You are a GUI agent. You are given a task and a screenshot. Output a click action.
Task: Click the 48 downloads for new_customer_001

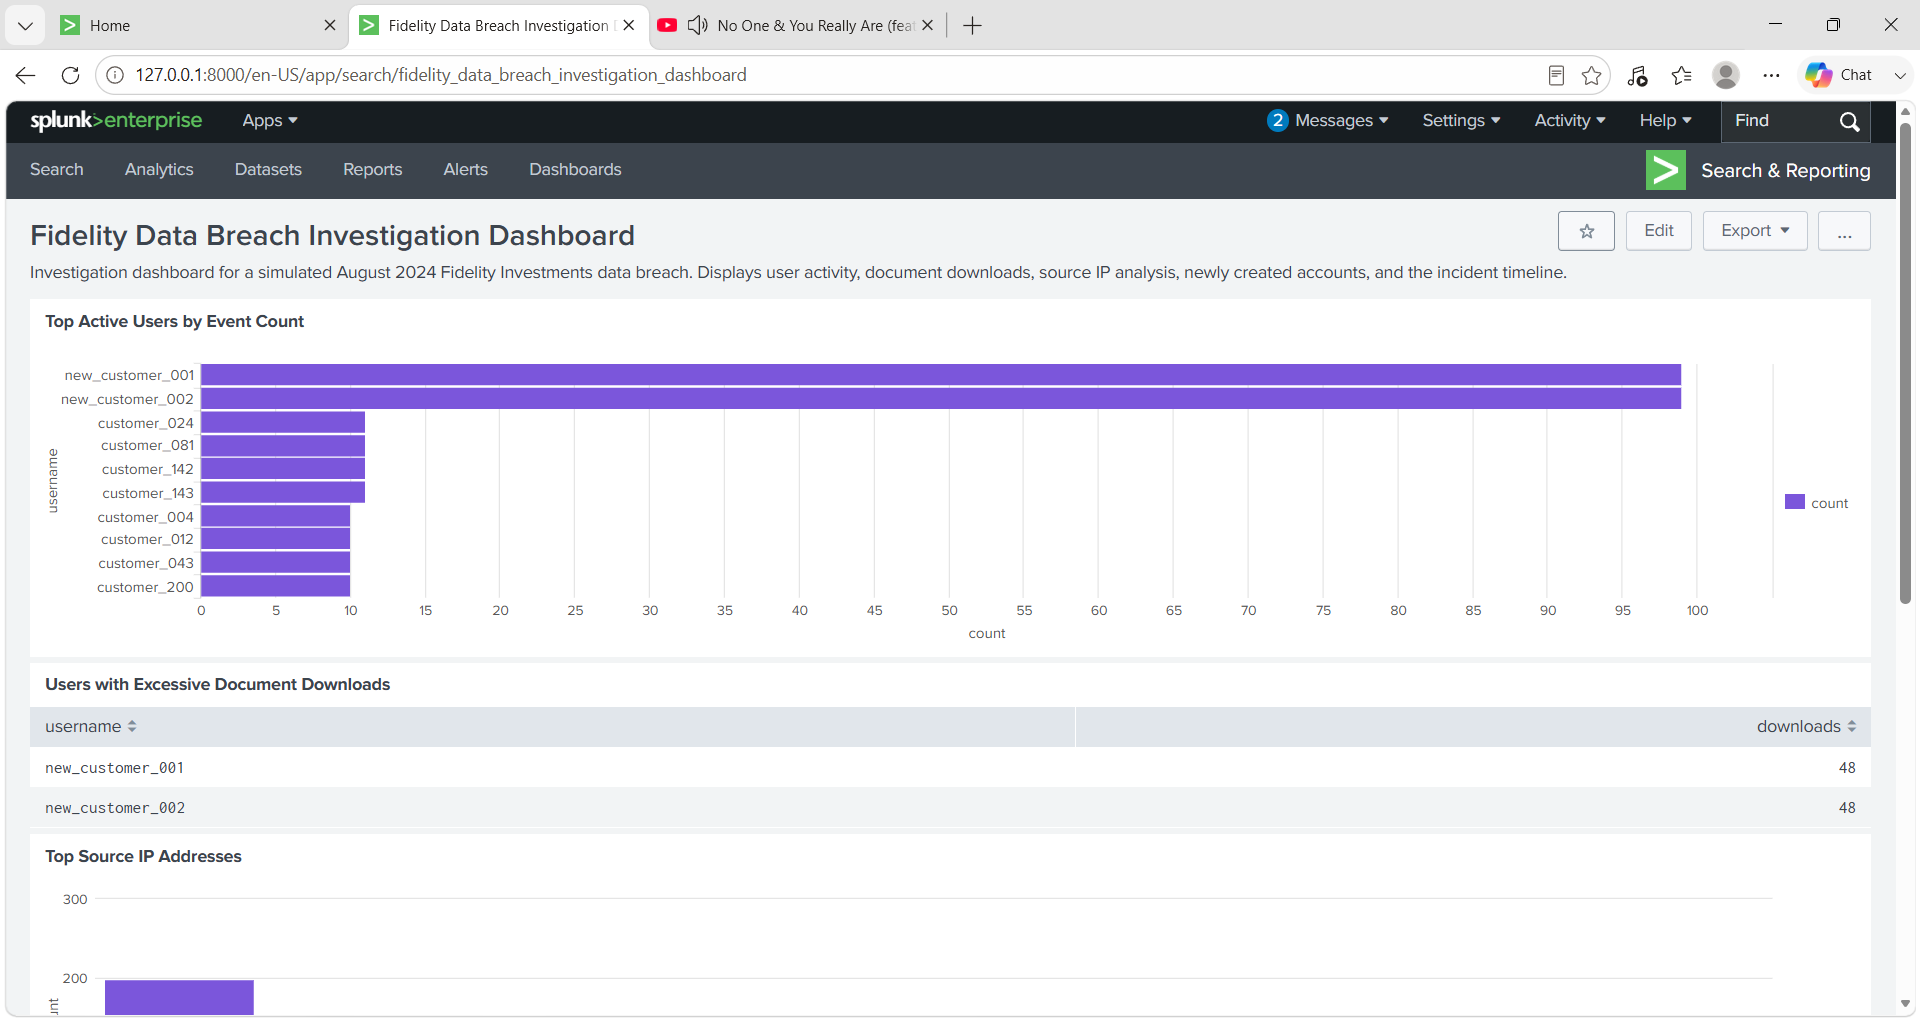click(1847, 768)
